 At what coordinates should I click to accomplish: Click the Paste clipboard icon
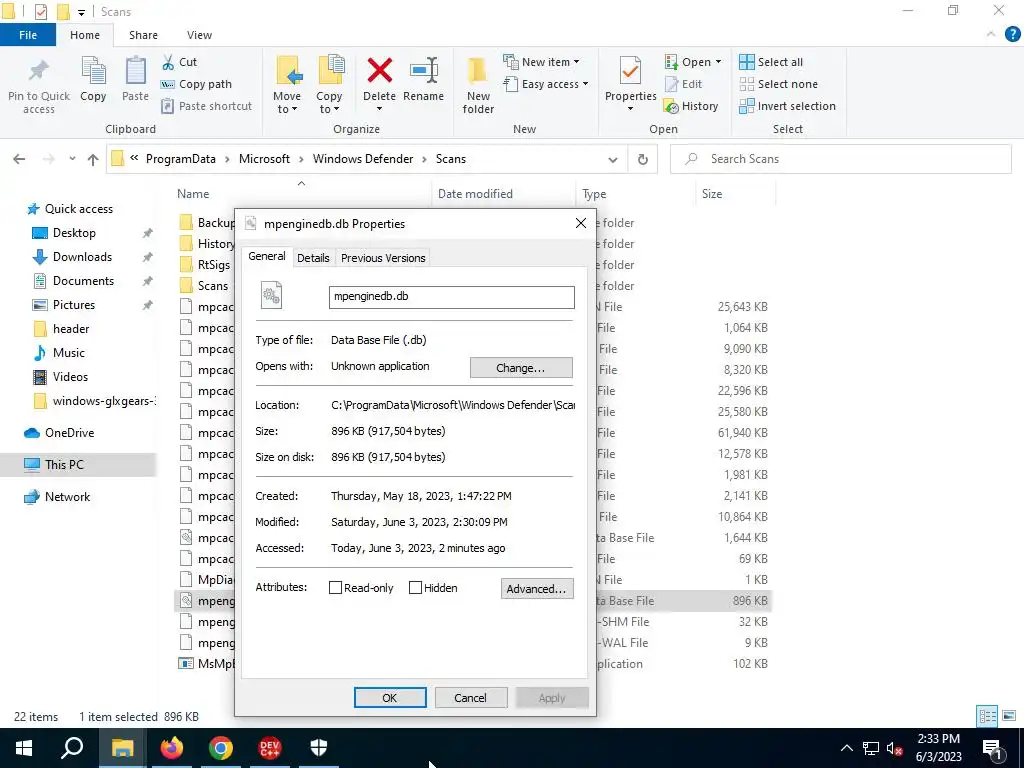[x=135, y=71]
